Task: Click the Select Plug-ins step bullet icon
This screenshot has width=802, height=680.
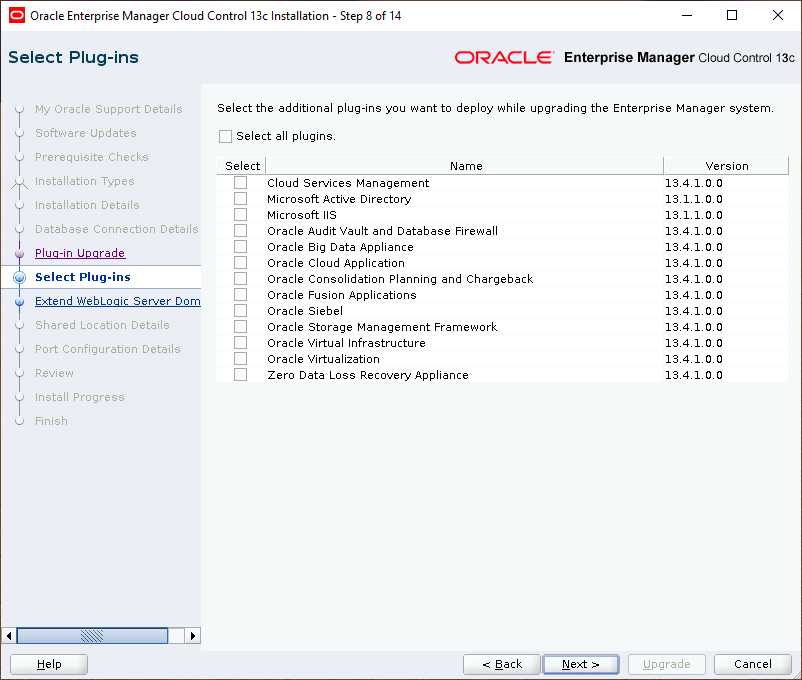Action: (19, 277)
